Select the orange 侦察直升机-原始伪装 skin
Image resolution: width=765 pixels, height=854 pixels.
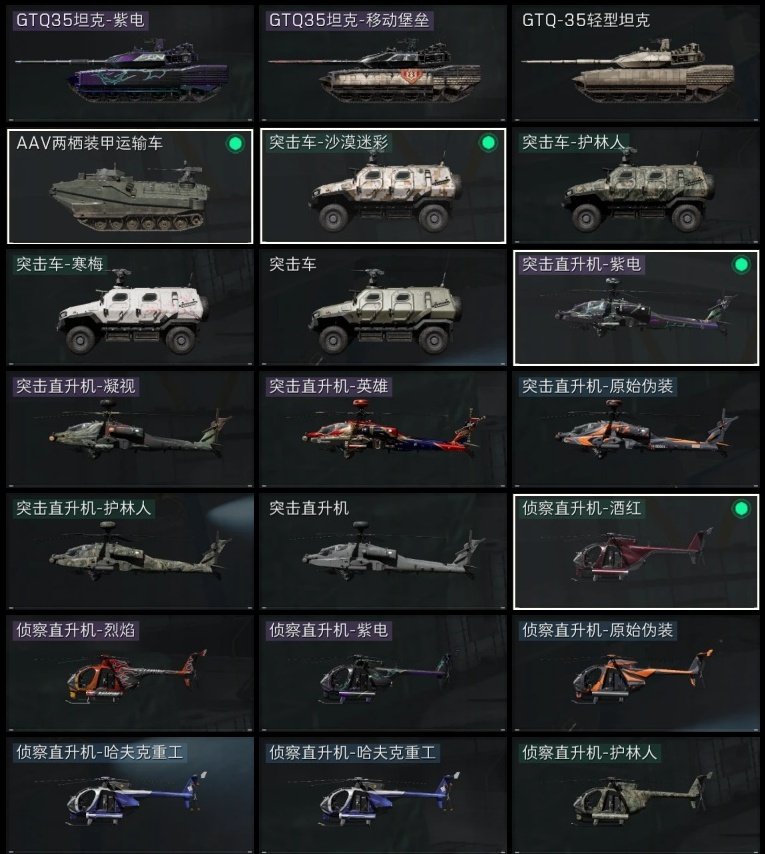click(x=636, y=674)
